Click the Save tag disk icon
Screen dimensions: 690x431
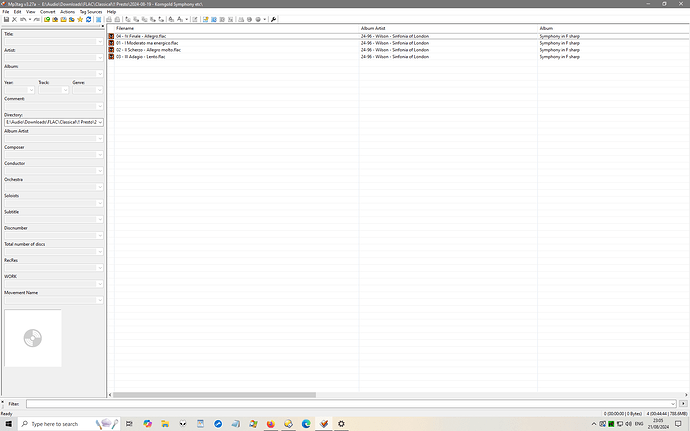[6, 19]
